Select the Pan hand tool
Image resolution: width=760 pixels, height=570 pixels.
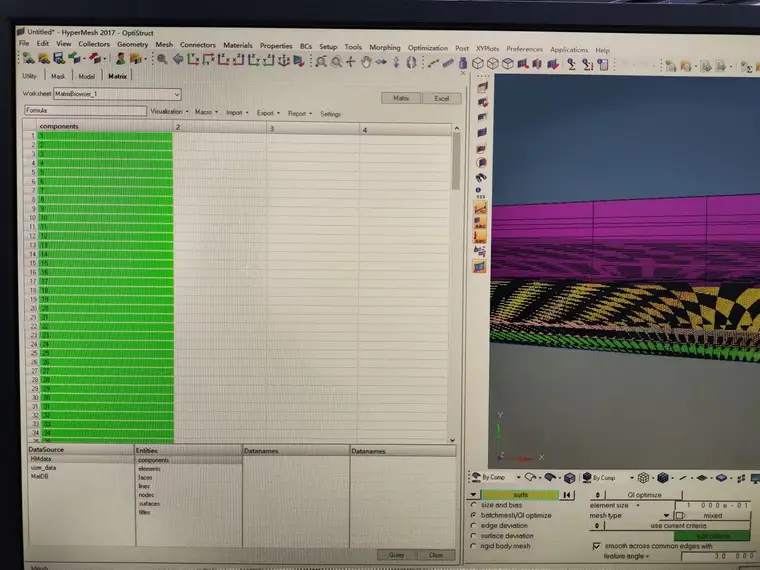point(366,62)
